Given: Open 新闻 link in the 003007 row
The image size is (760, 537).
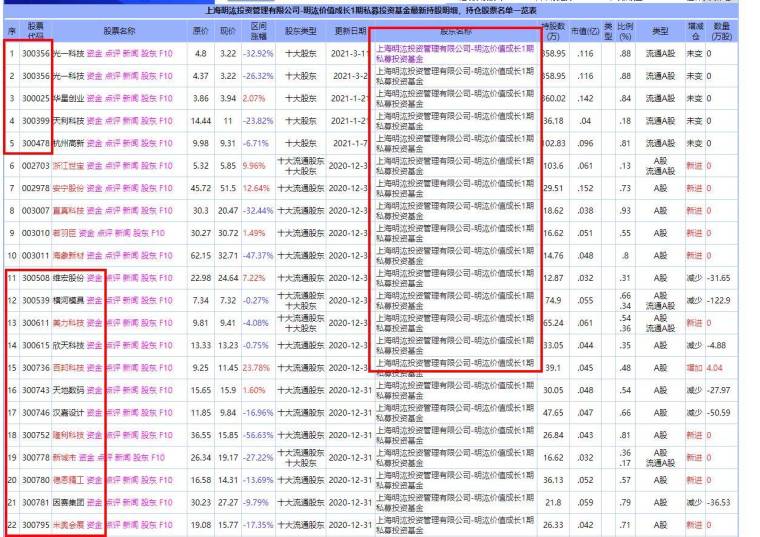Looking at the screenshot, I should pos(130,210).
